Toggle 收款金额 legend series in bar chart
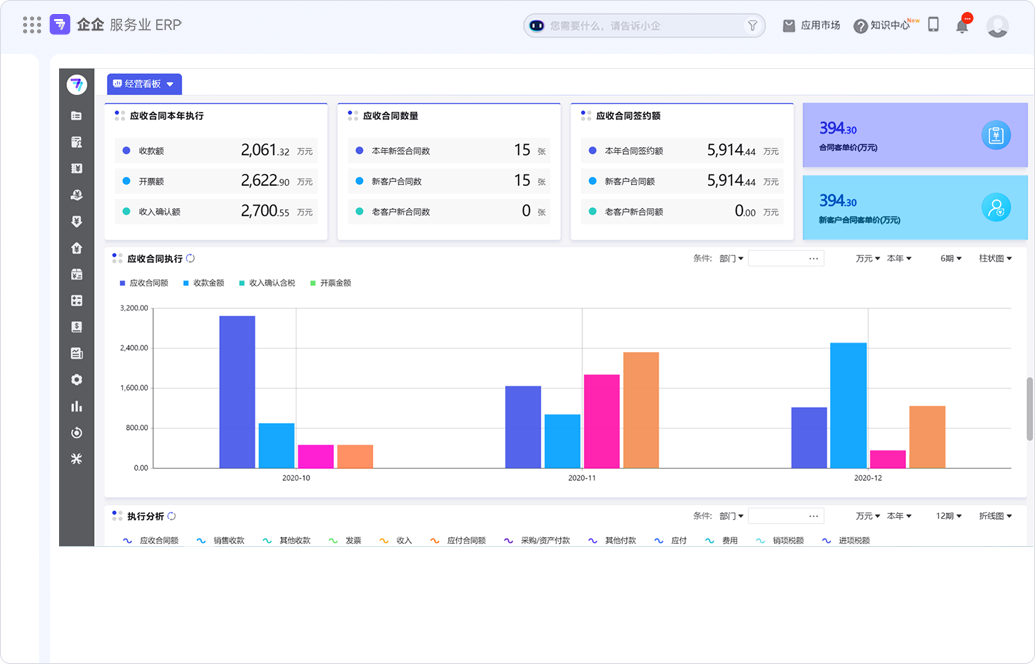 pyautogui.click(x=203, y=283)
